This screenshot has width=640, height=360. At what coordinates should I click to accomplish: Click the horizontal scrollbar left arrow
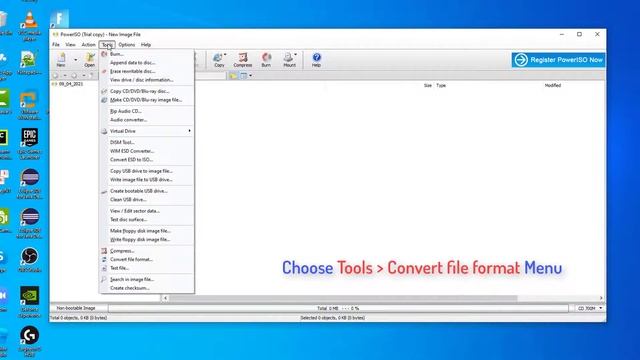point(165,298)
